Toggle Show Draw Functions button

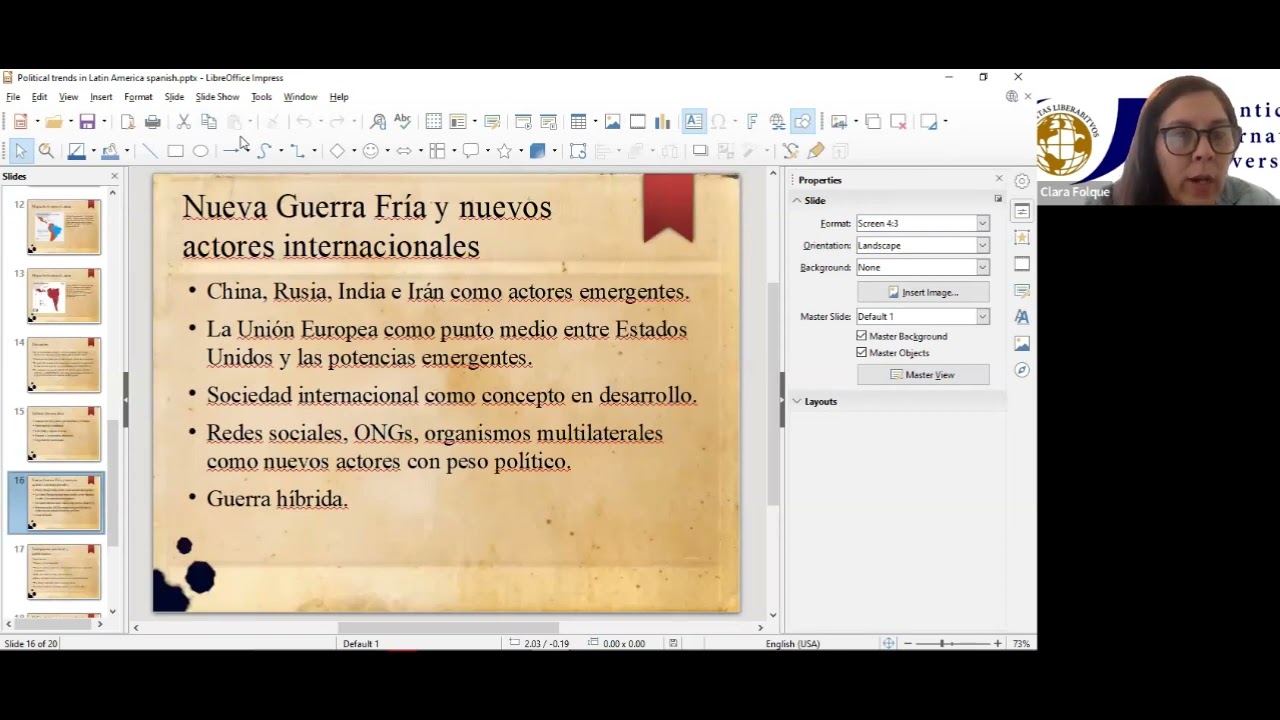802,122
